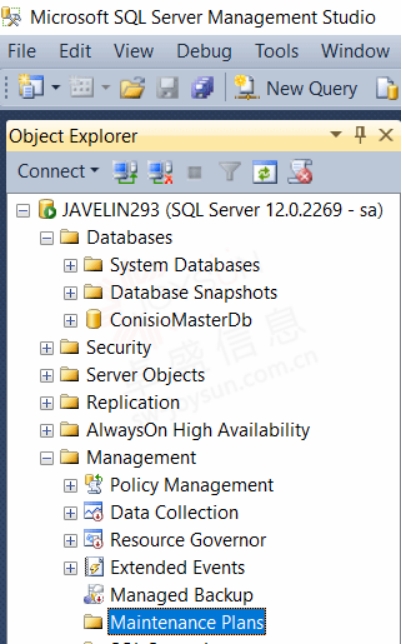
Task: Click the New Project toolbar icon
Action: coord(31,87)
